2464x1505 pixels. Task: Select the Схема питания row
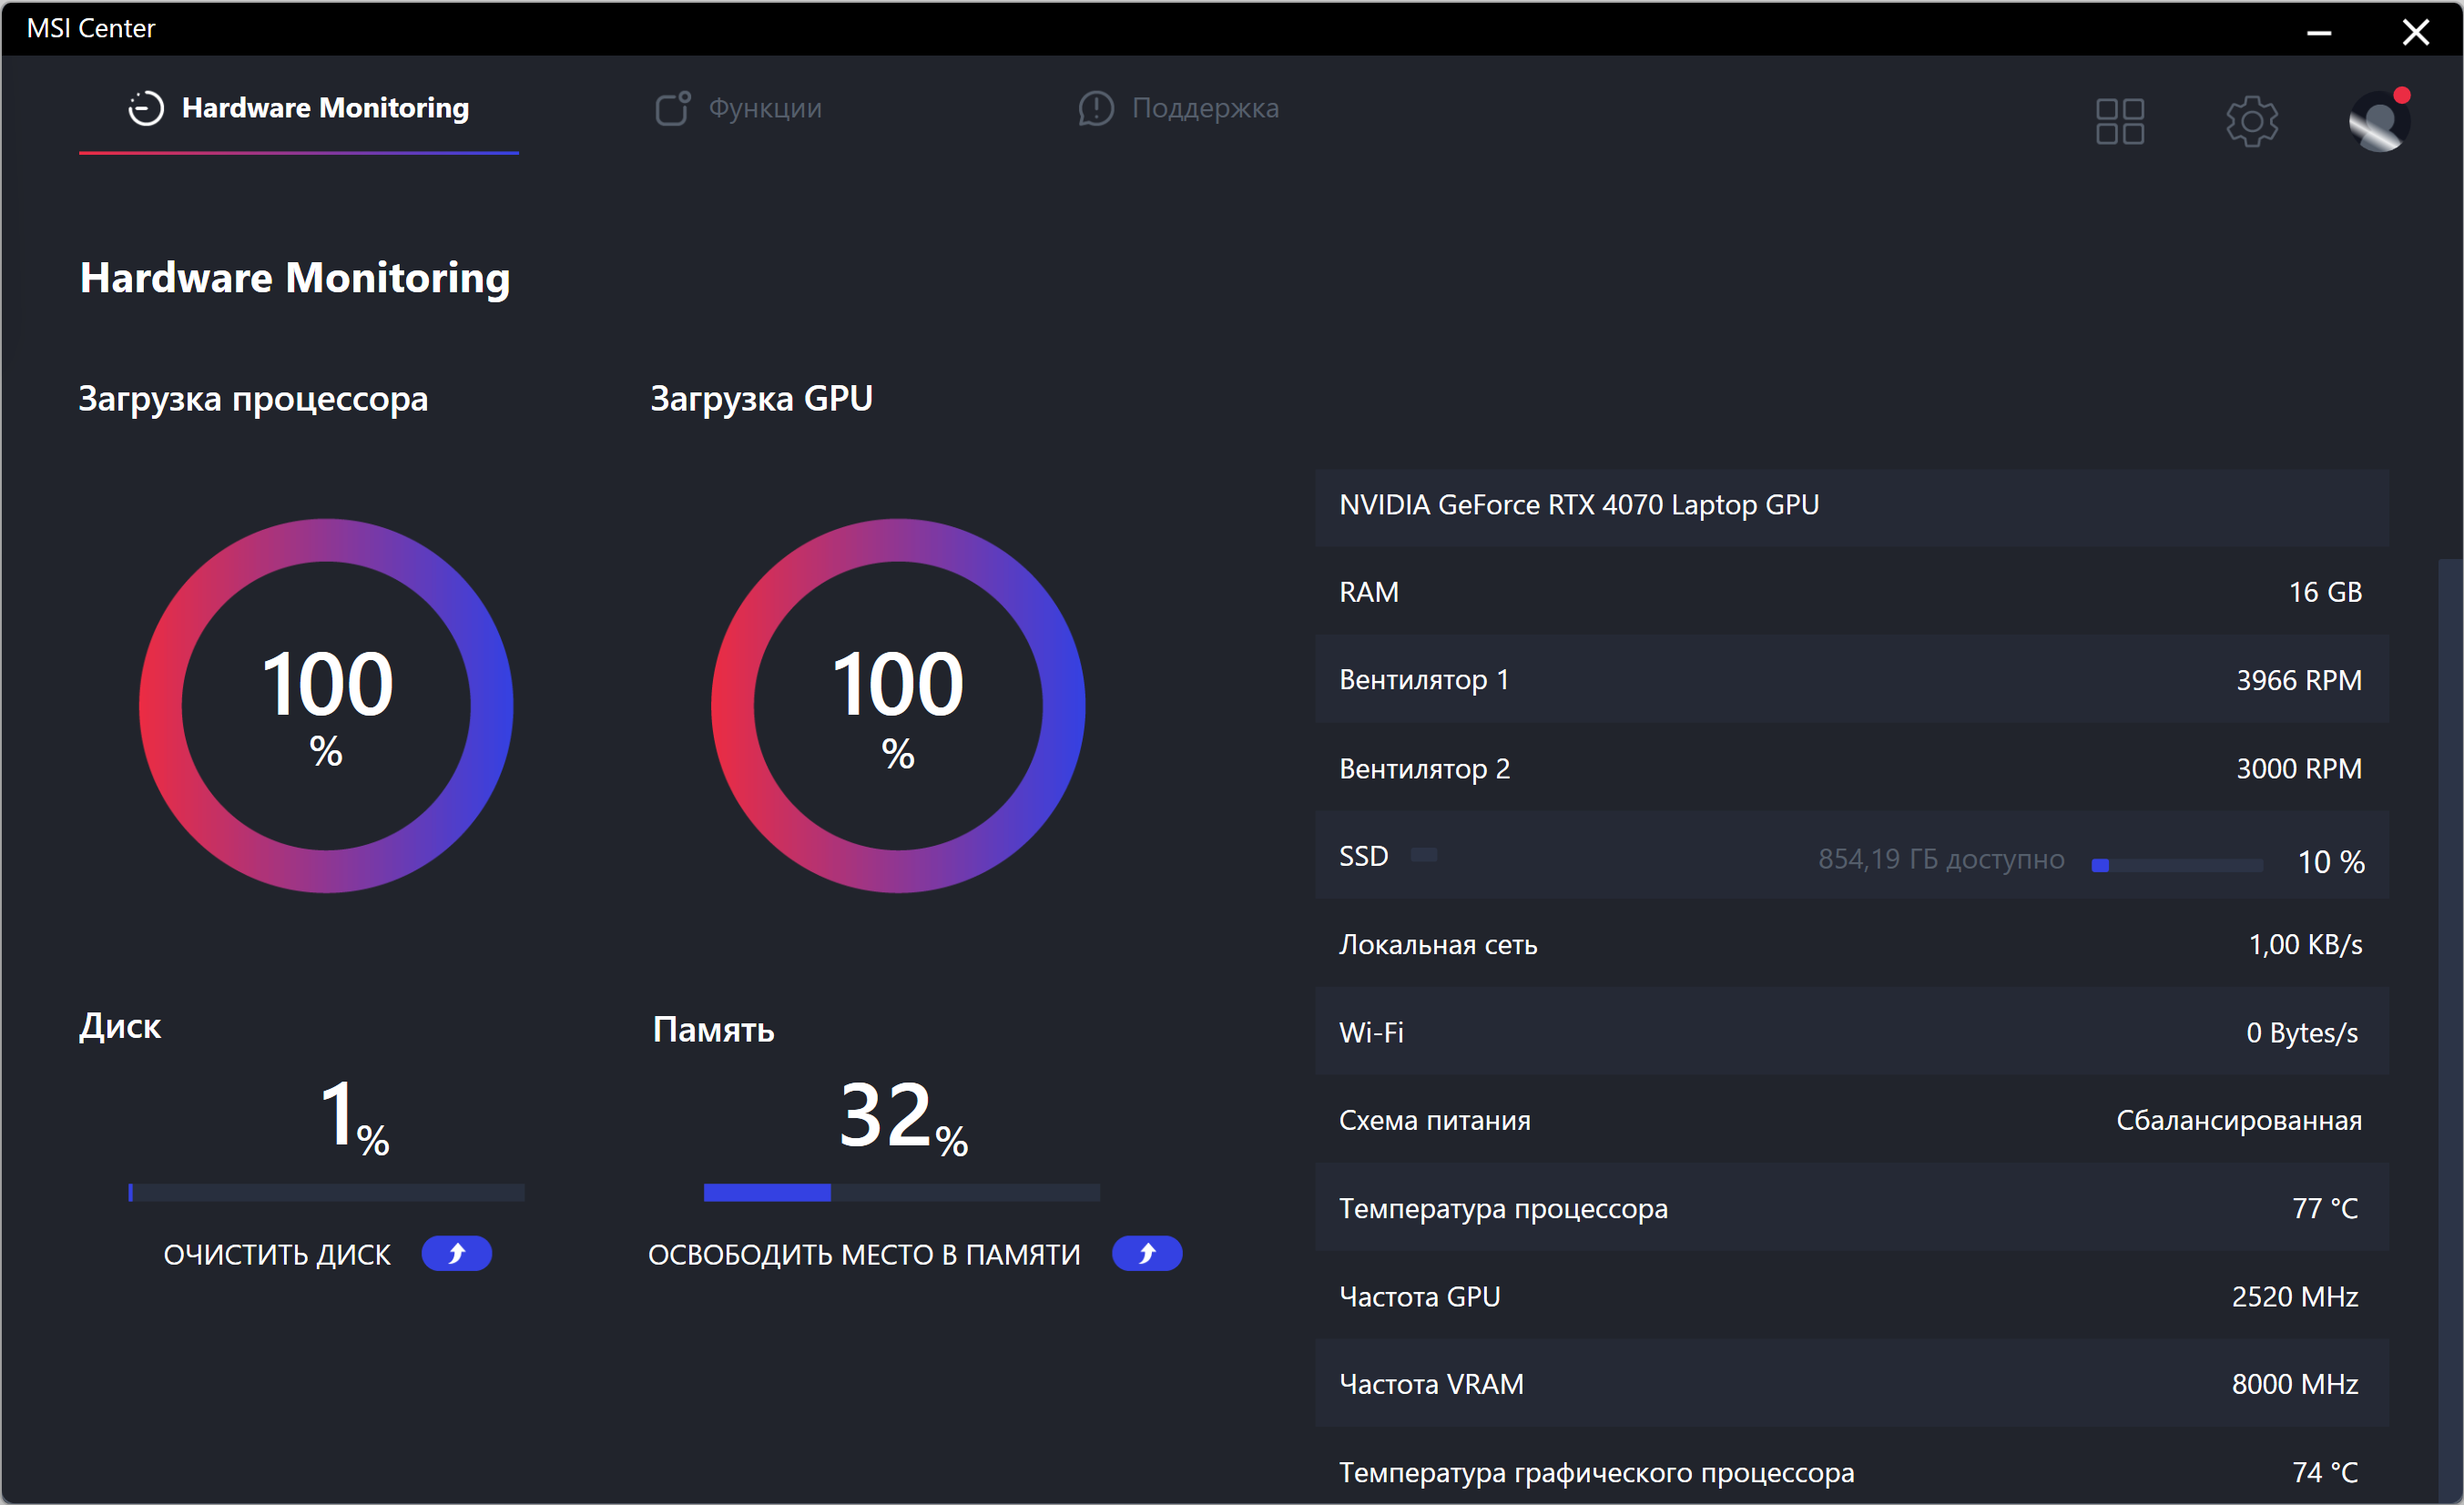(x=1851, y=1120)
